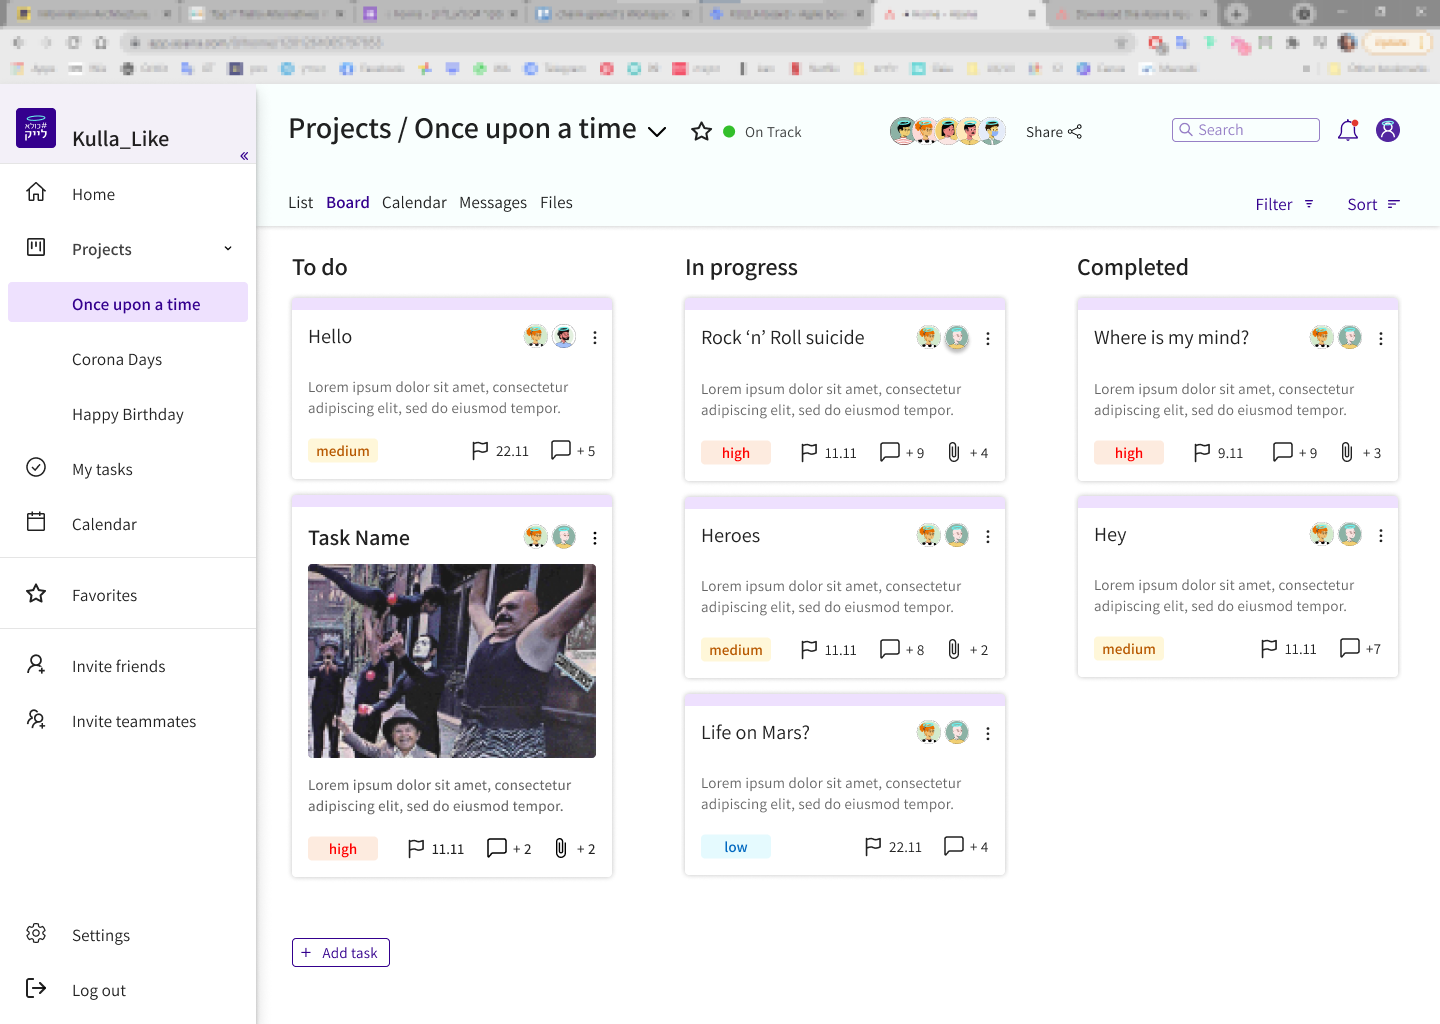Click the medium tag on Hey card
Screen dimensions: 1440x1024
1129,649
